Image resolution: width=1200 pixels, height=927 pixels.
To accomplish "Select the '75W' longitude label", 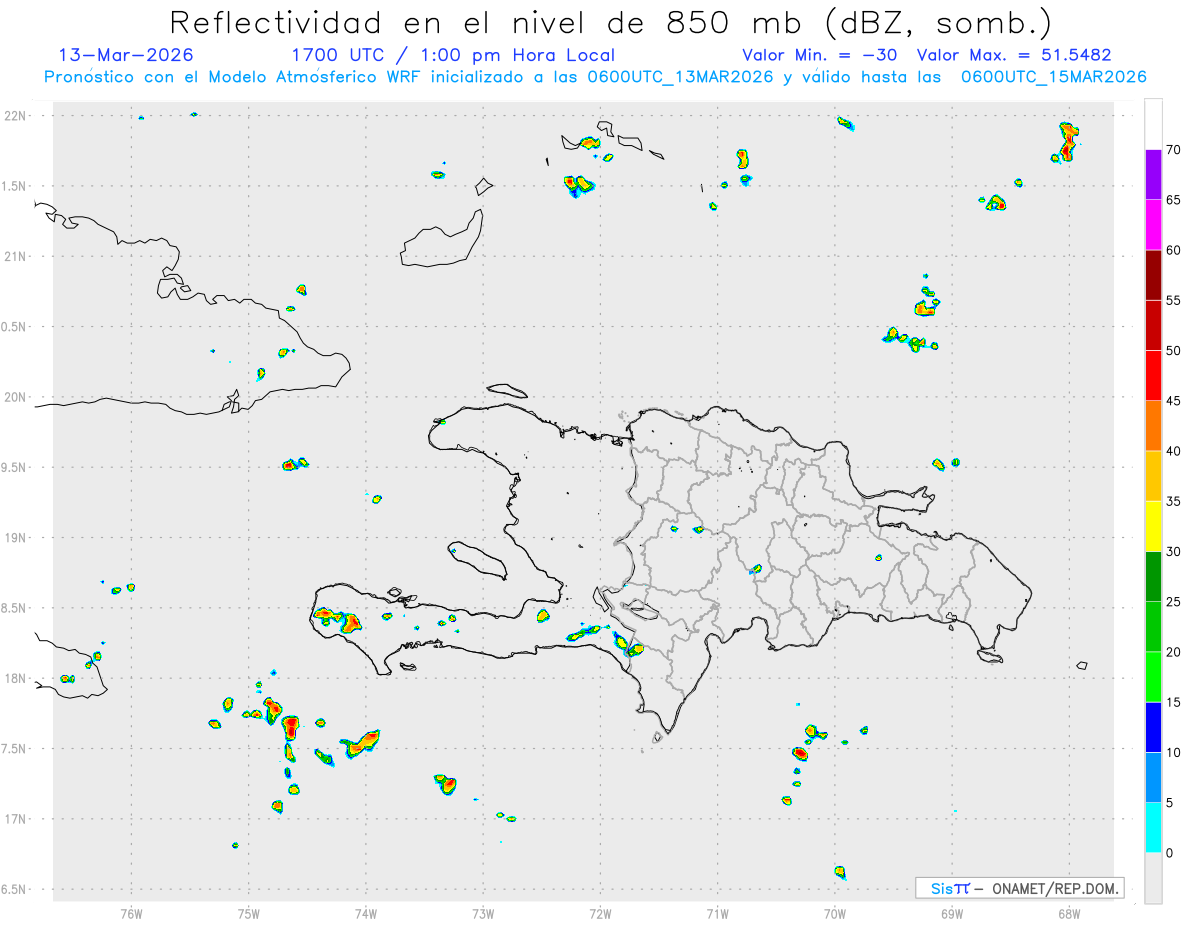I will coord(248,913).
